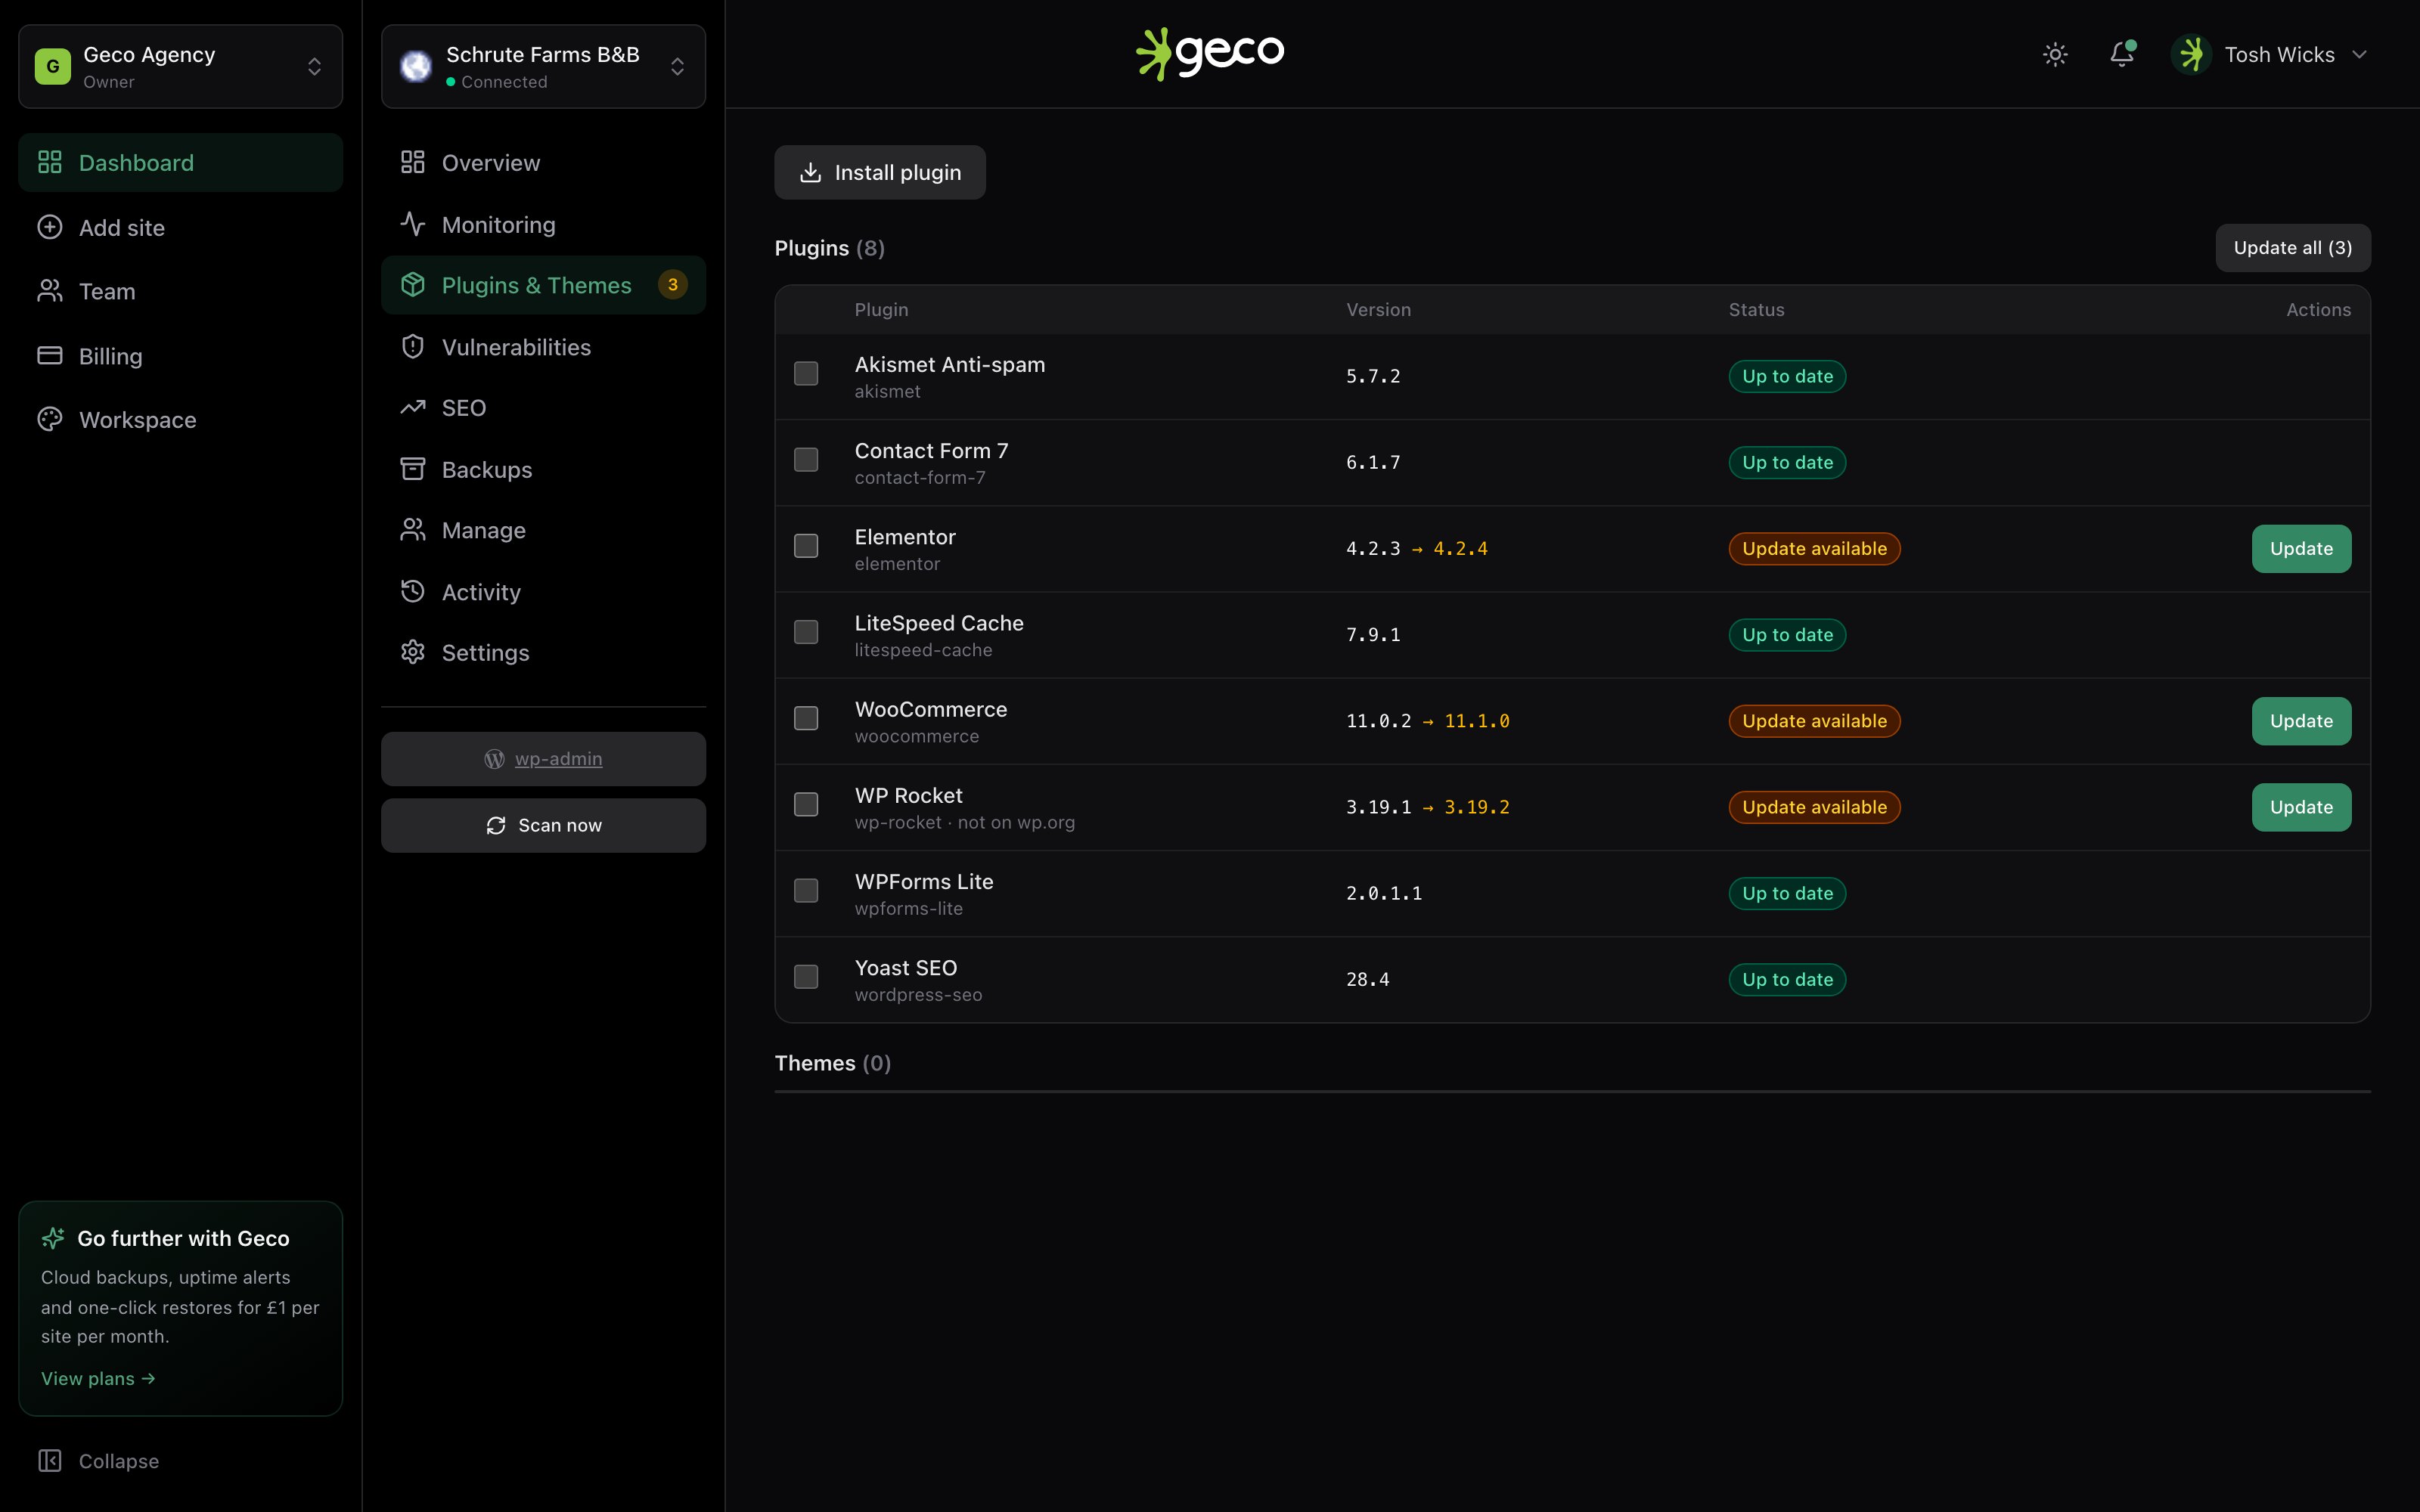Open the Tosh Wicks user menu chevron
2420x1512 pixels.
[2360, 54]
